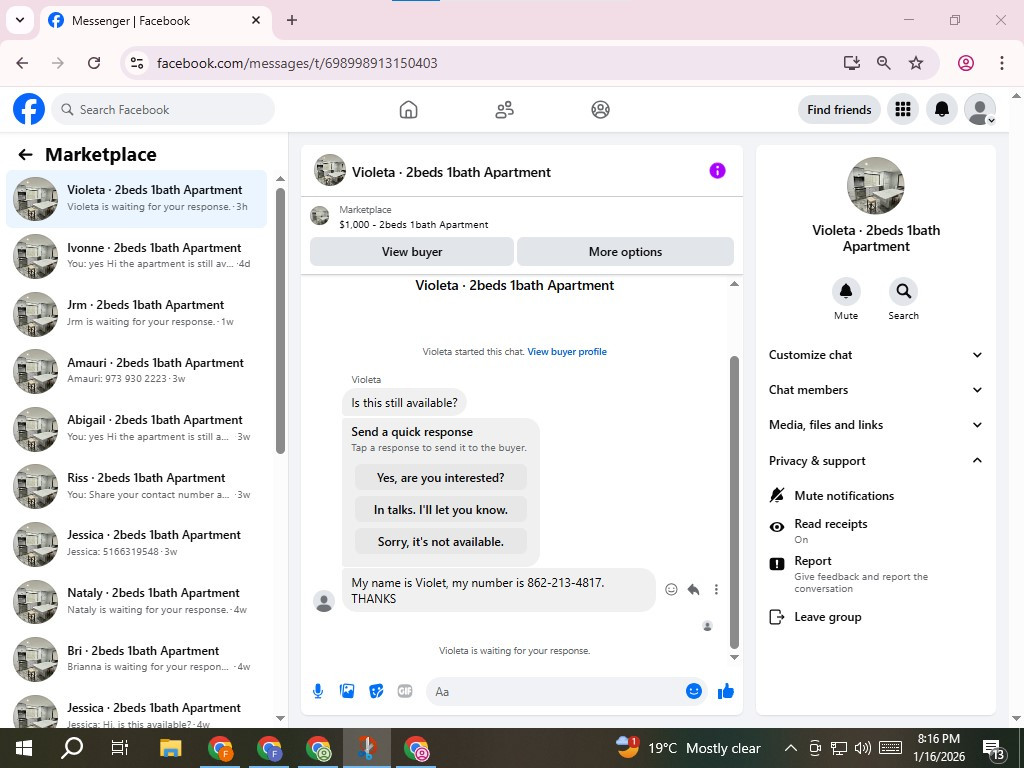Reload the page with refresh icon
This screenshot has height=768, width=1024.
coord(94,63)
